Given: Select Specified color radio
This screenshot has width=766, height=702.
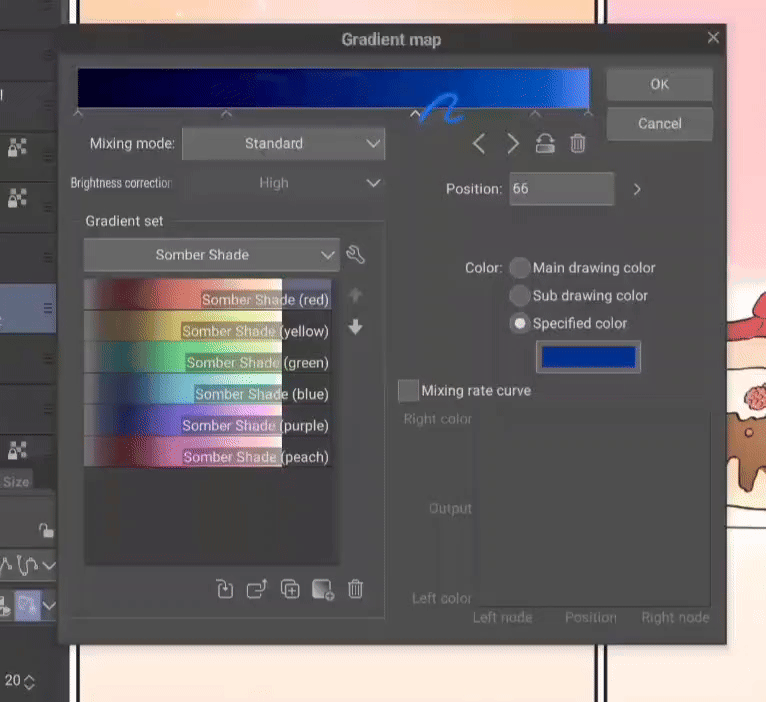Looking at the screenshot, I should pyautogui.click(x=520, y=323).
